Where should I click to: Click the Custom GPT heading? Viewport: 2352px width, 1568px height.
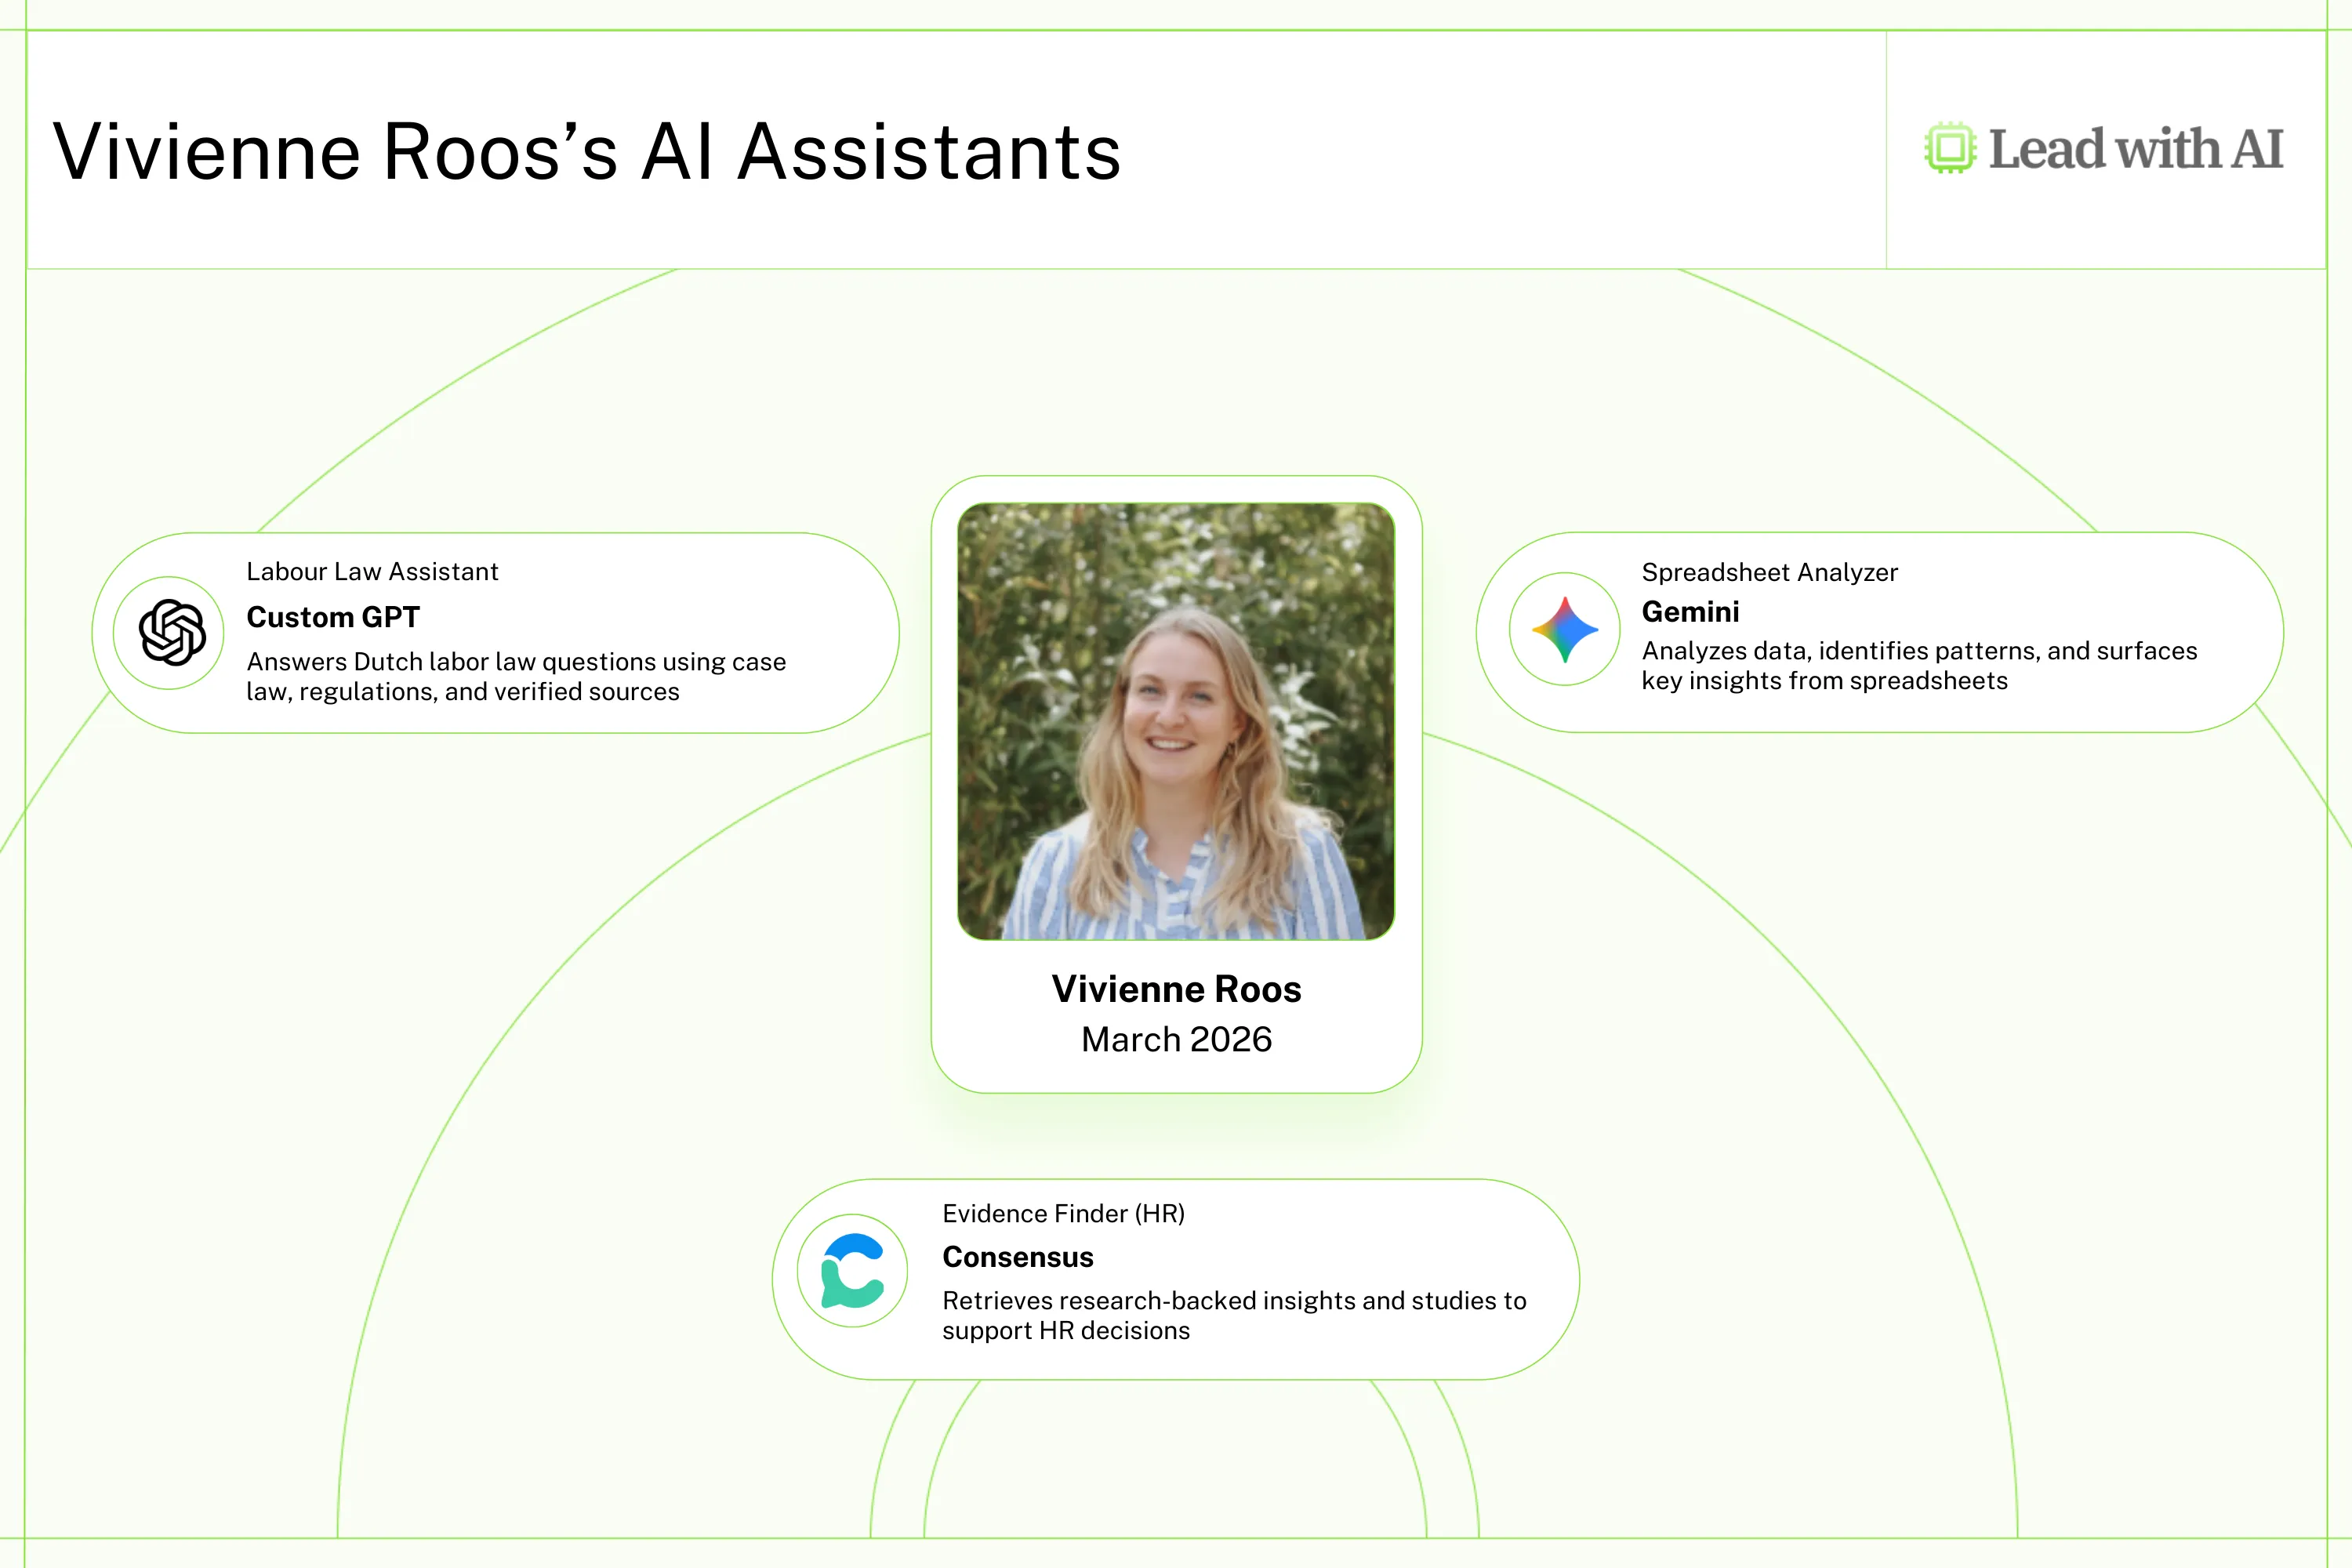point(333,617)
